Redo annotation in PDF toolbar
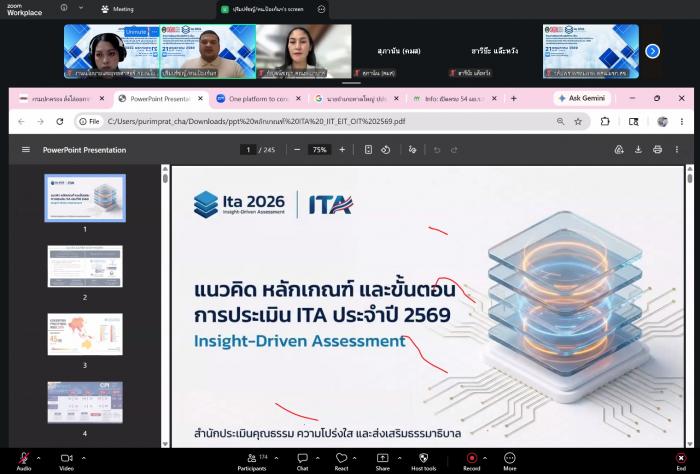This screenshot has width=700, height=474. pos(454,150)
